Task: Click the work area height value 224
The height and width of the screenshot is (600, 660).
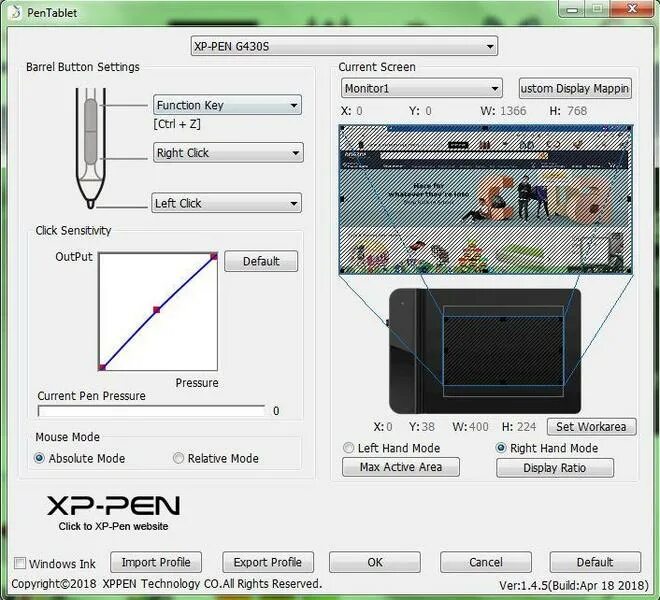Action: coord(526,427)
